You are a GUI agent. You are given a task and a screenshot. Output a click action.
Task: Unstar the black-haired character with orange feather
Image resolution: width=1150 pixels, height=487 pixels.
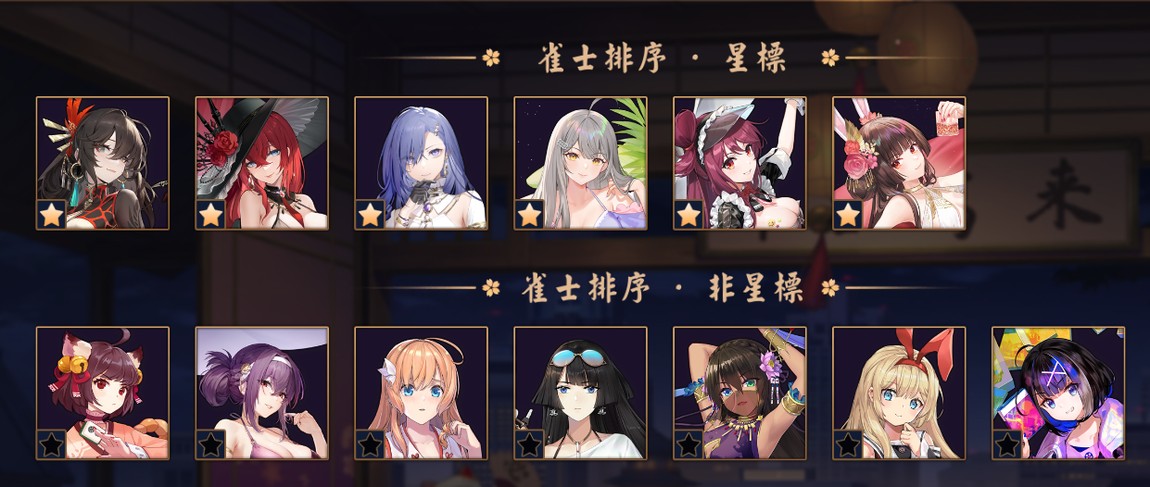coord(51,215)
